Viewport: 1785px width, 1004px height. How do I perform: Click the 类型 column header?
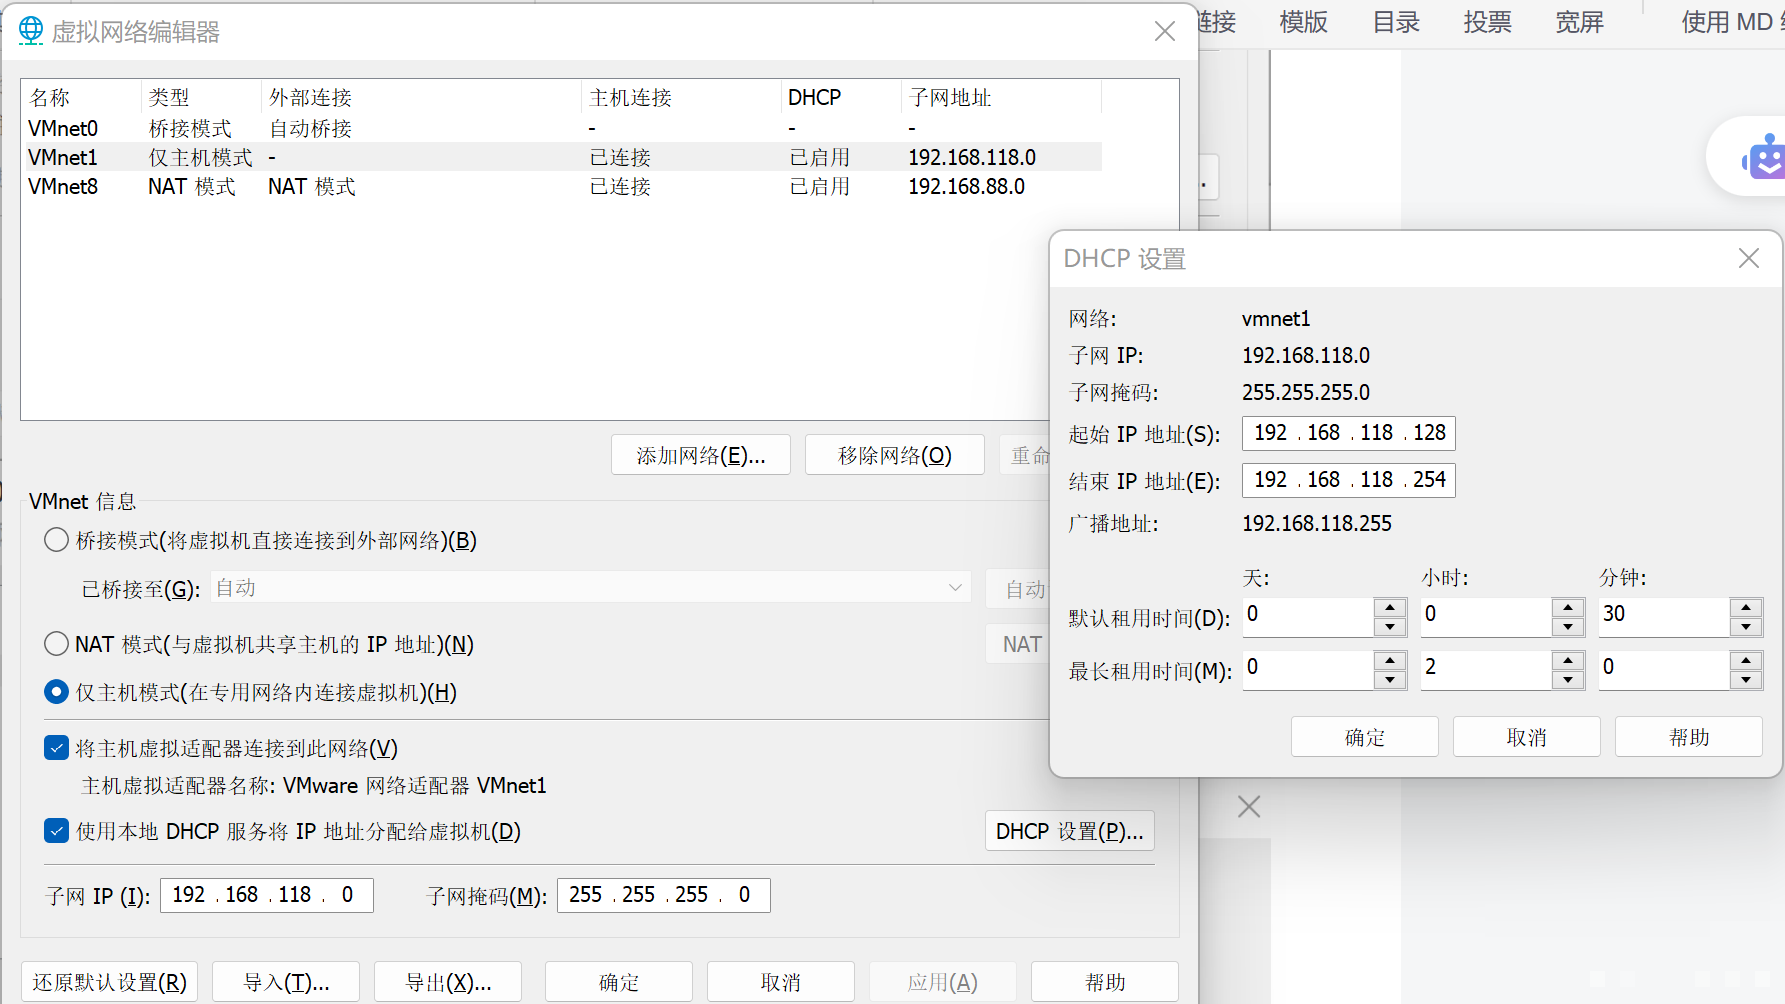(201, 97)
